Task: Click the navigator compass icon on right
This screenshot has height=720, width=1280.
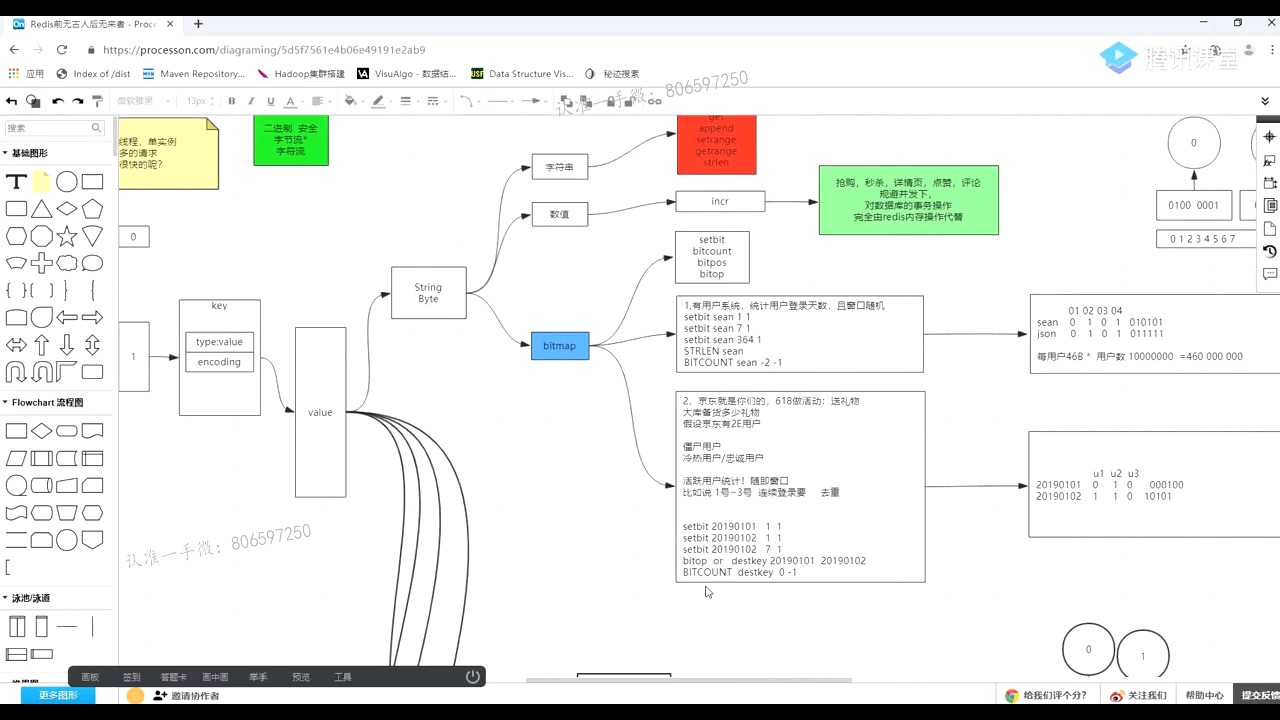Action: pyautogui.click(x=1270, y=137)
